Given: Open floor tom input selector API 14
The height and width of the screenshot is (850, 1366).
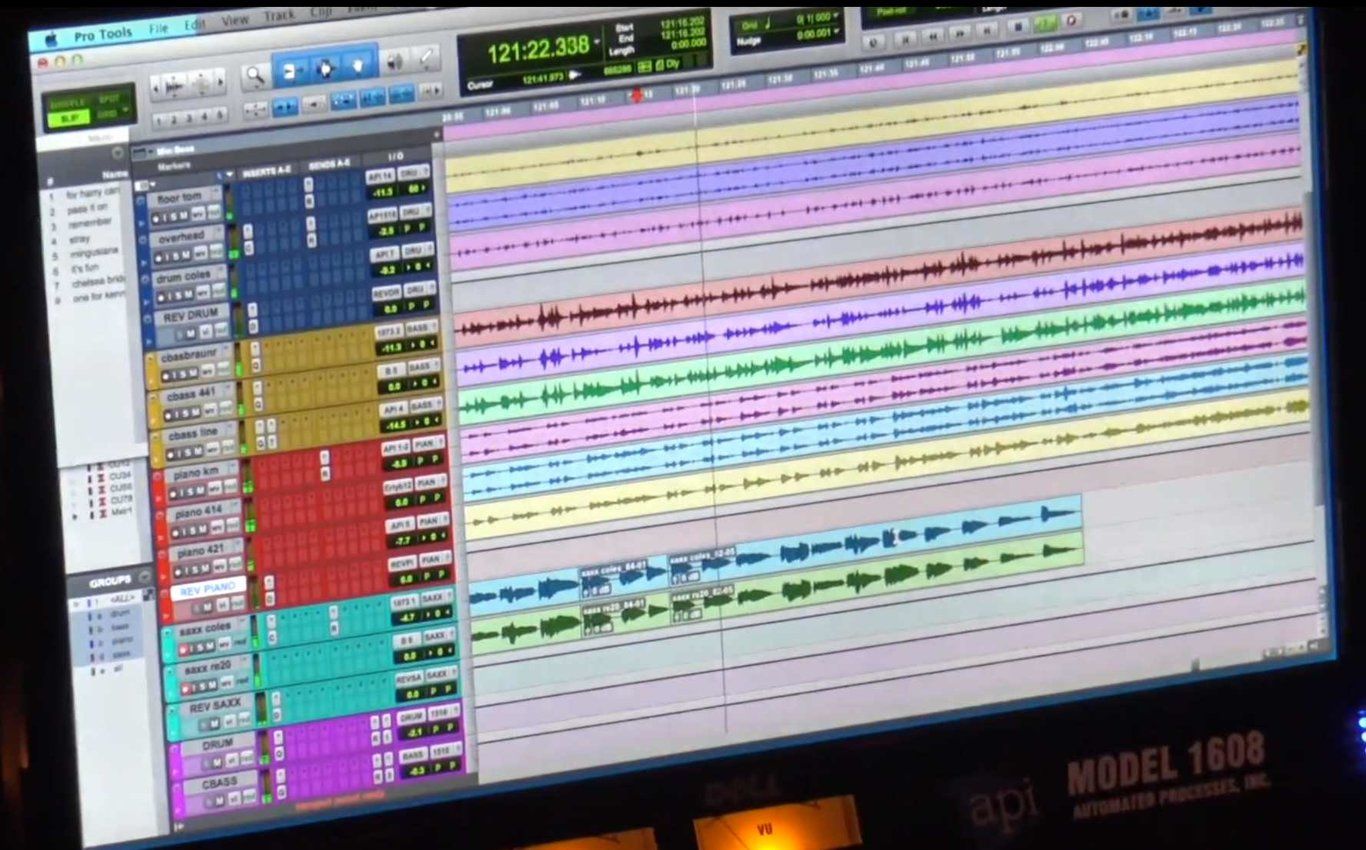Looking at the screenshot, I should click(x=380, y=176).
